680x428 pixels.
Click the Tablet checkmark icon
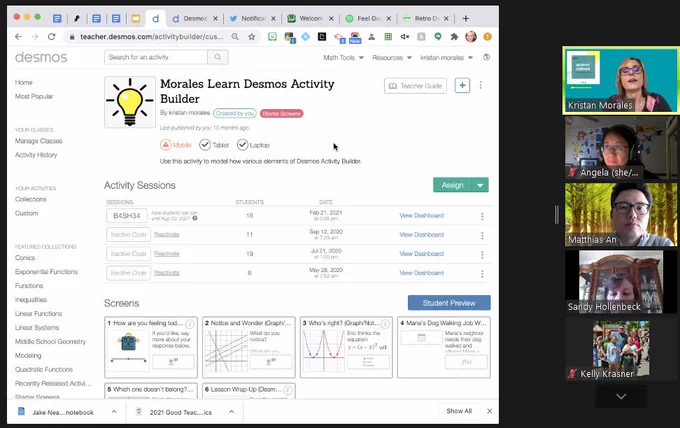pos(205,145)
